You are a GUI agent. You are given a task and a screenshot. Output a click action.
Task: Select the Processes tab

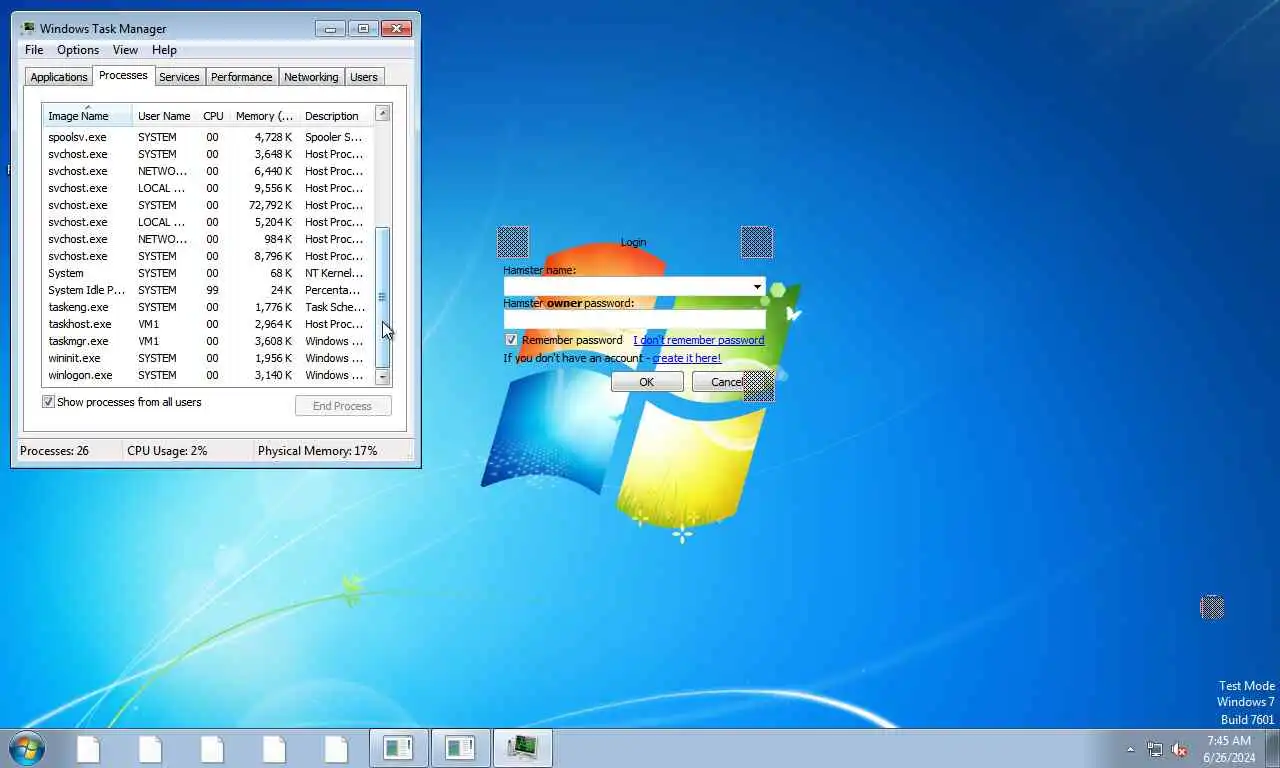[123, 76]
